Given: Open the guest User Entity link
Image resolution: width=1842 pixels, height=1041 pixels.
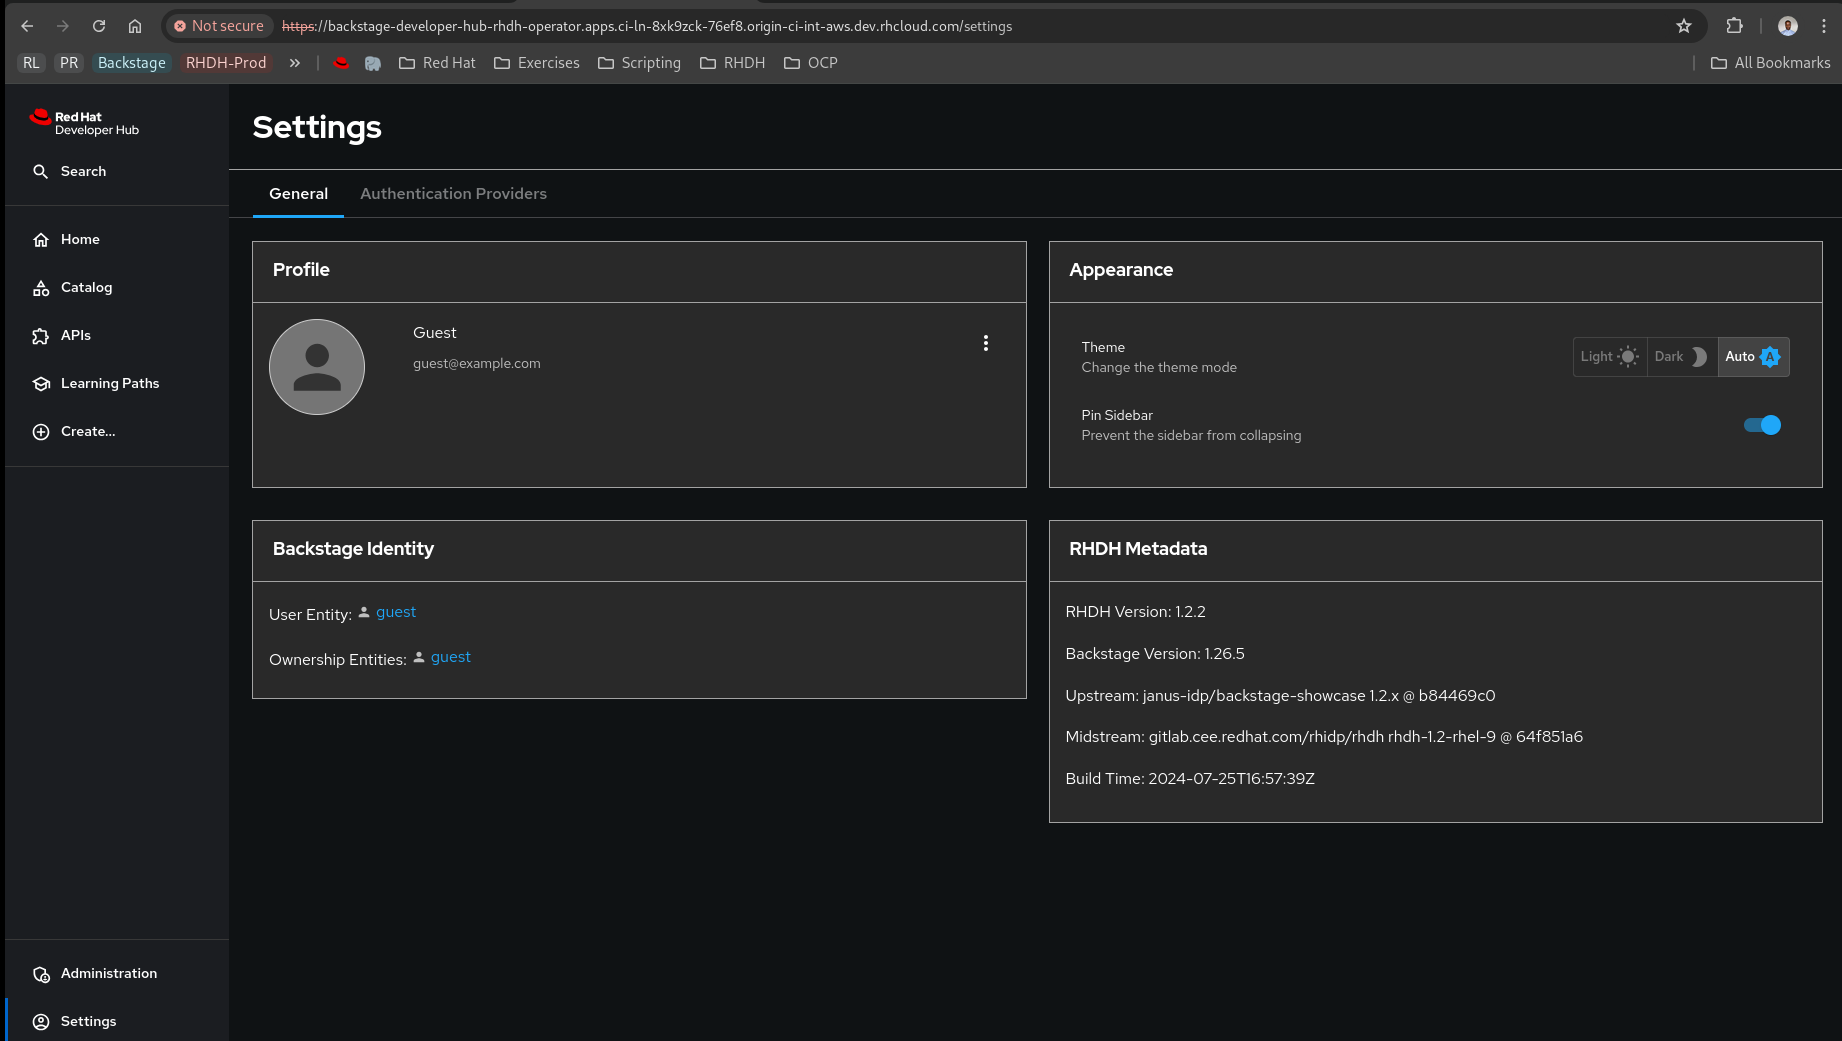Looking at the screenshot, I should click(x=396, y=613).
